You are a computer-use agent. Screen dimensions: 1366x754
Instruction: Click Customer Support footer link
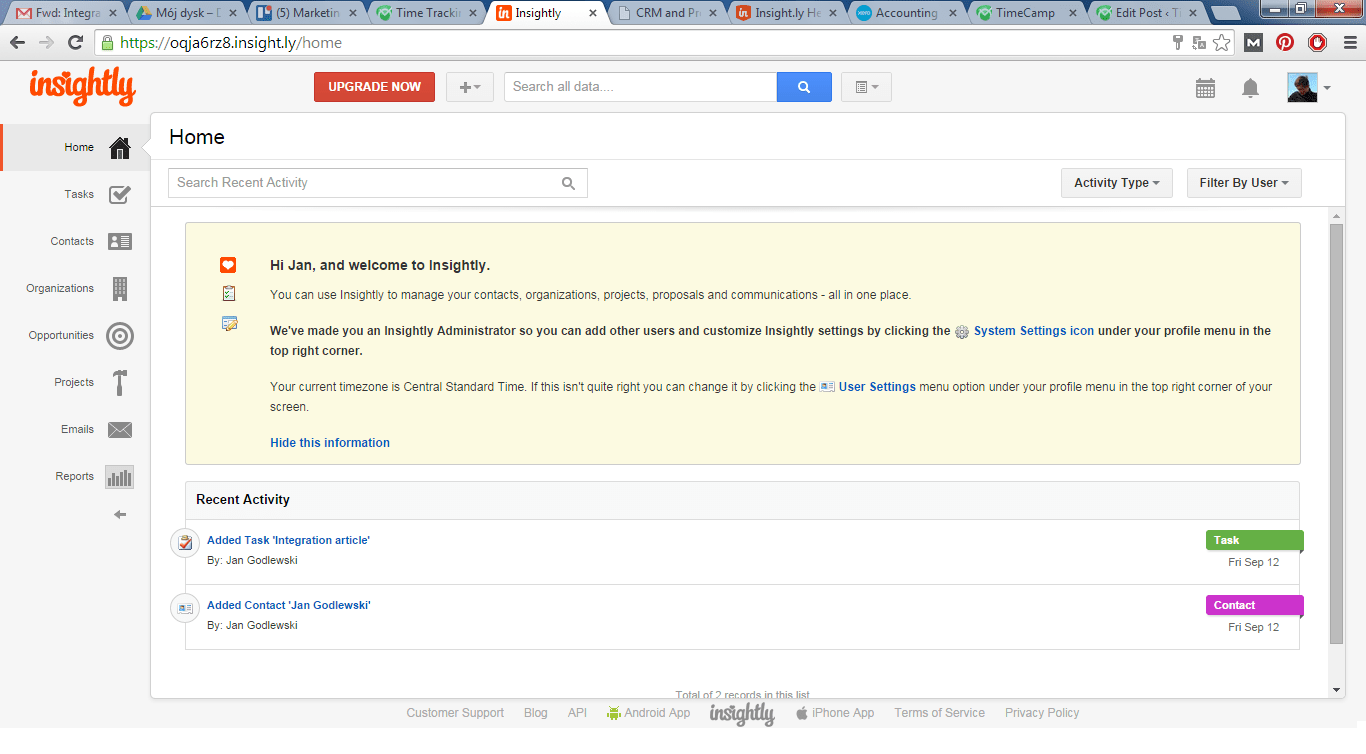[x=455, y=713]
